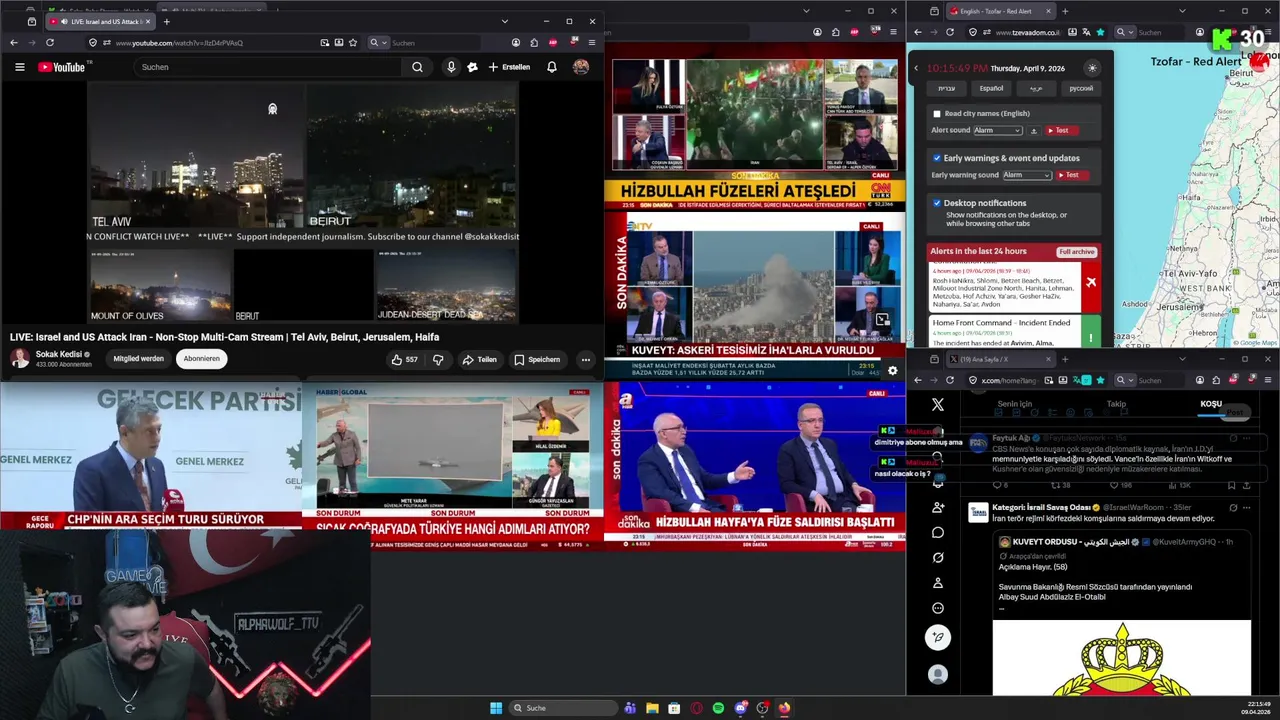Toggle light theme sun icon in Tzofar panel
The width and height of the screenshot is (1280, 720).
(x=1092, y=68)
